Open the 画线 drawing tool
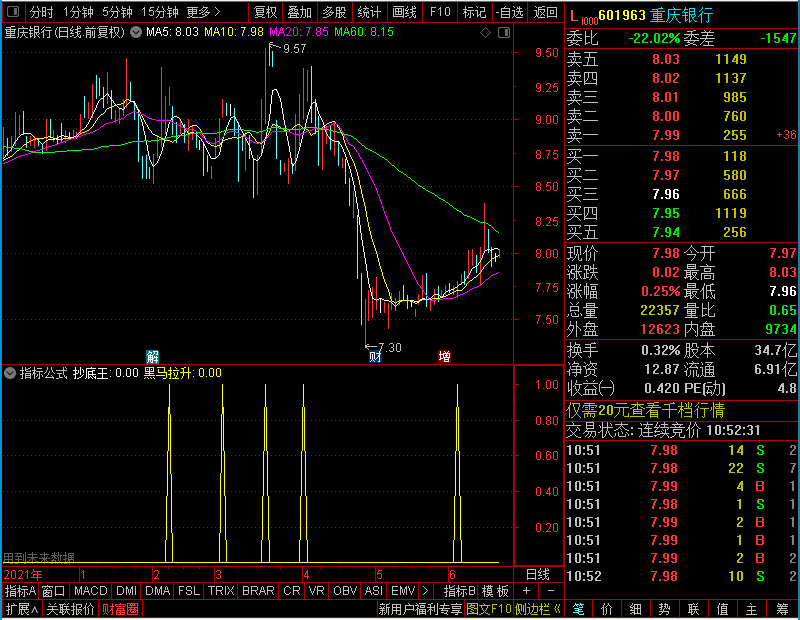 404,12
